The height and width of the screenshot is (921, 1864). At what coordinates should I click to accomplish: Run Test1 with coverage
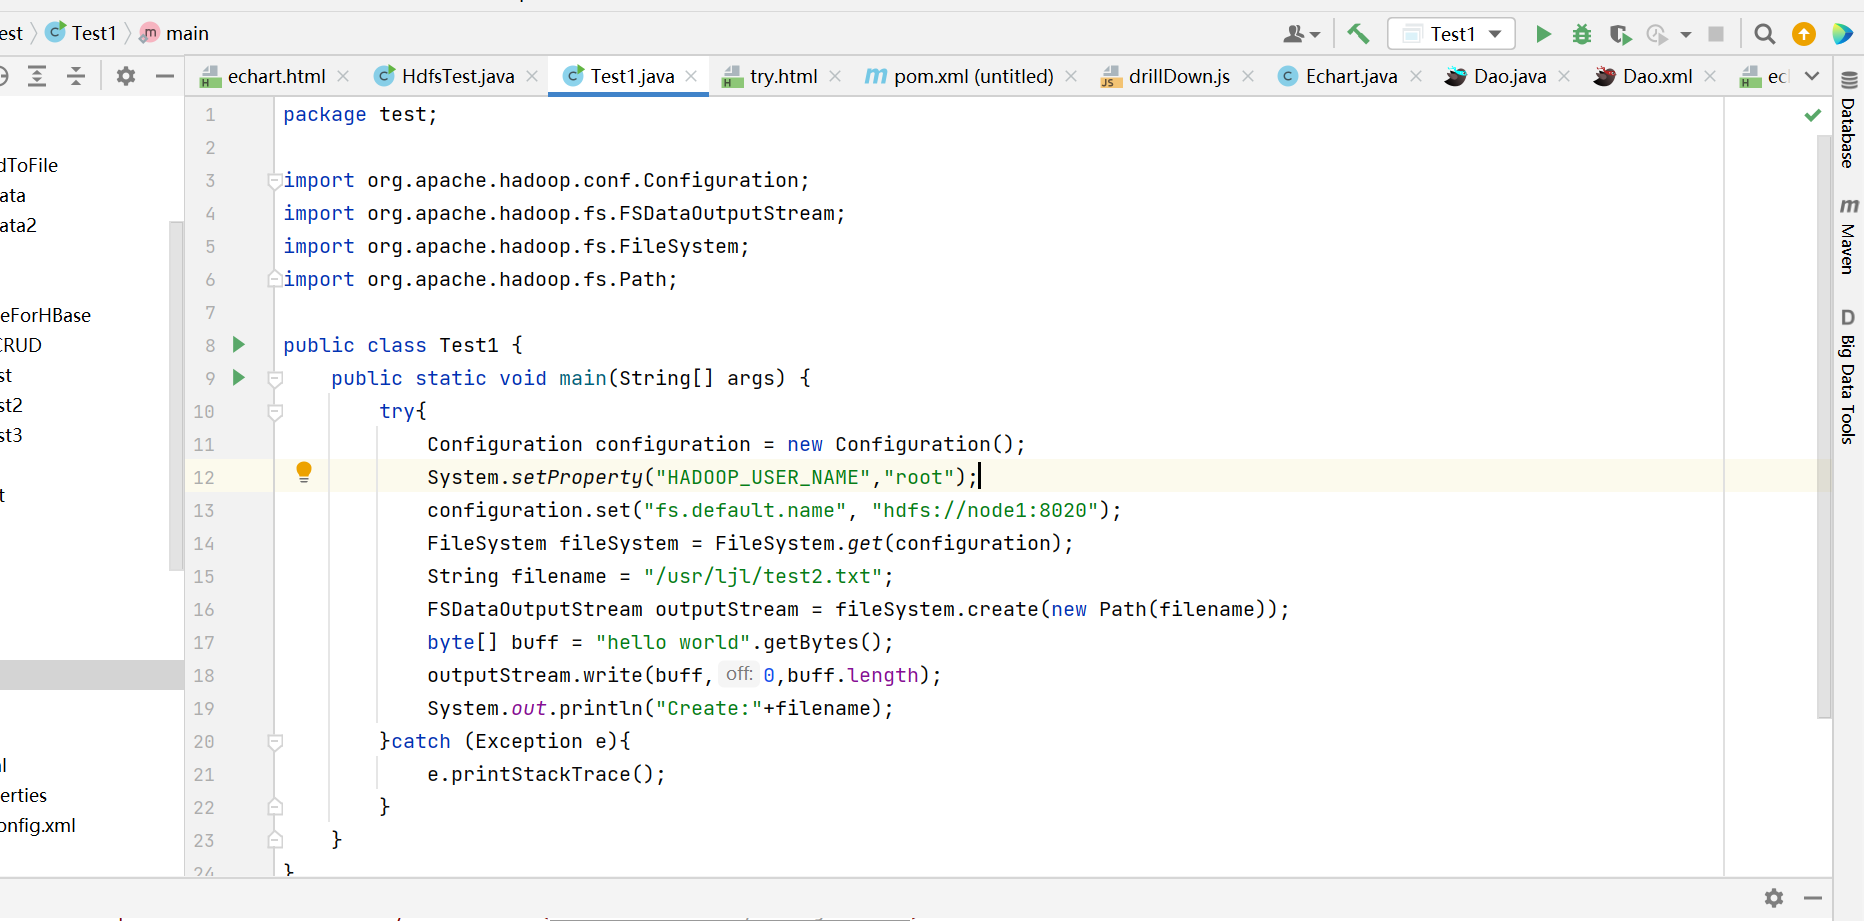coord(1620,34)
